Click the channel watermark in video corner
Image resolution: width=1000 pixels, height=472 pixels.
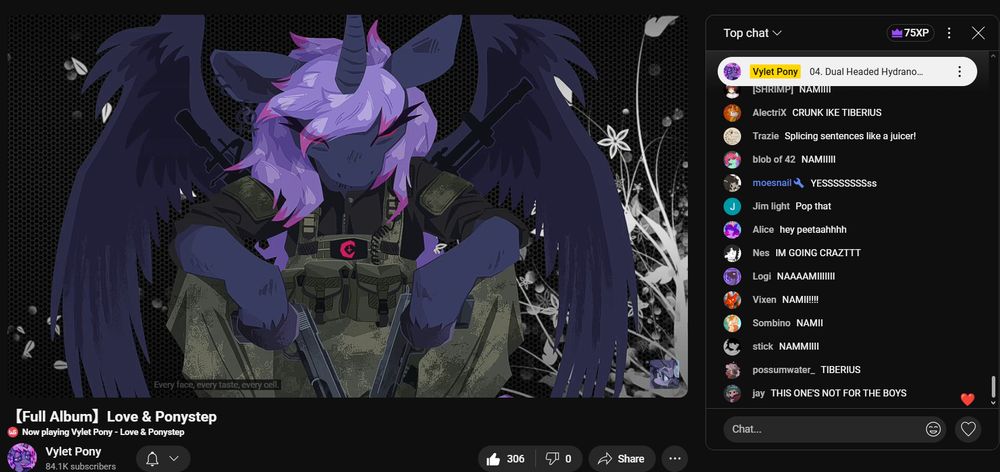[664, 374]
